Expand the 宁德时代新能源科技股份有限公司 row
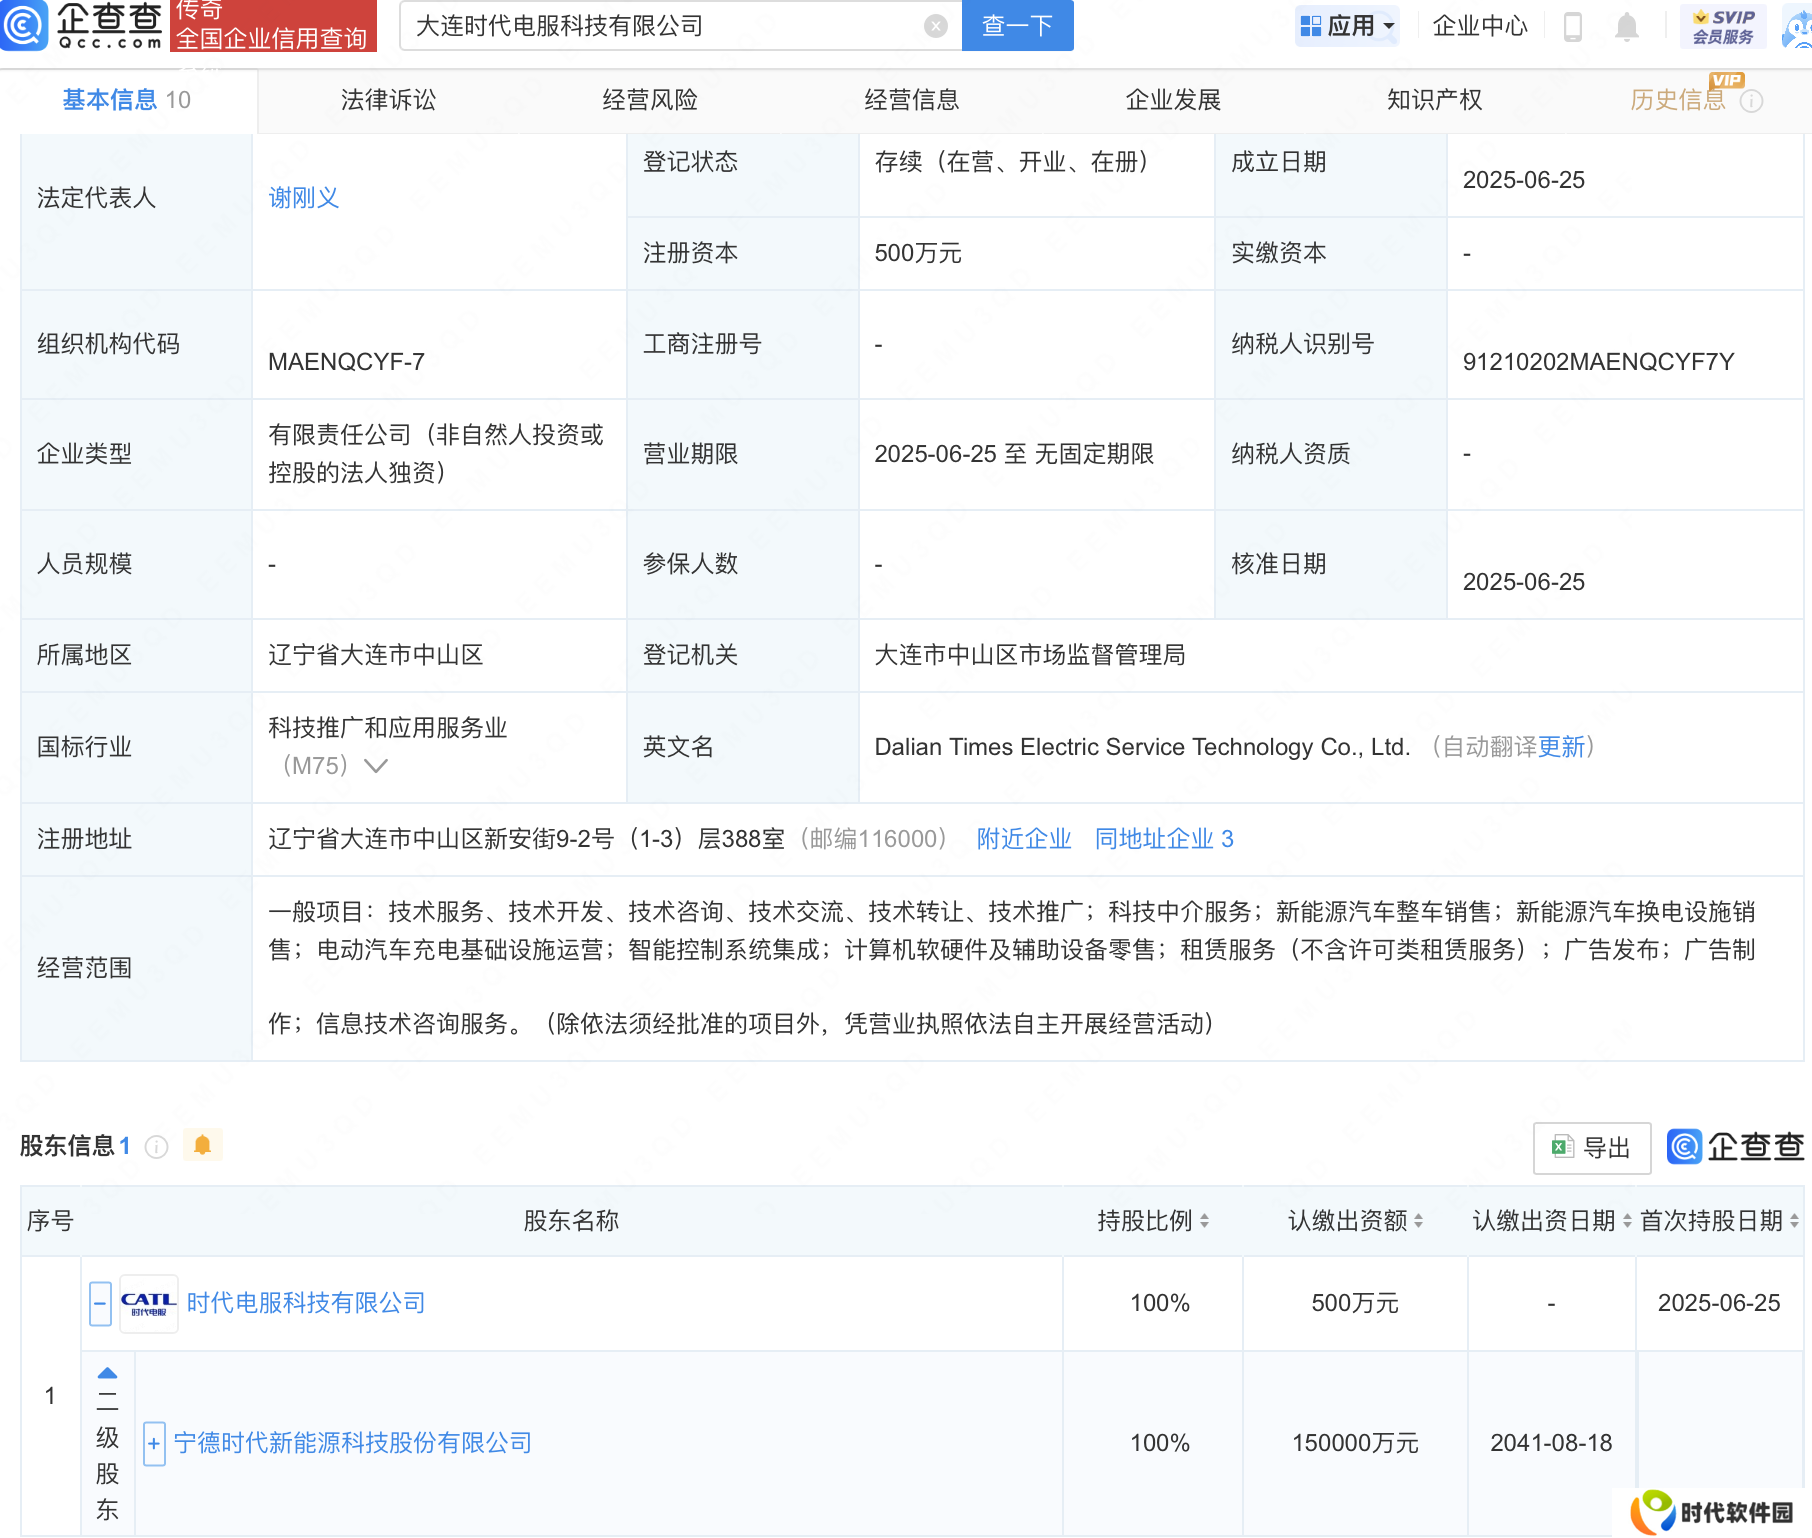The width and height of the screenshot is (1812, 1538). pos(154,1444)
